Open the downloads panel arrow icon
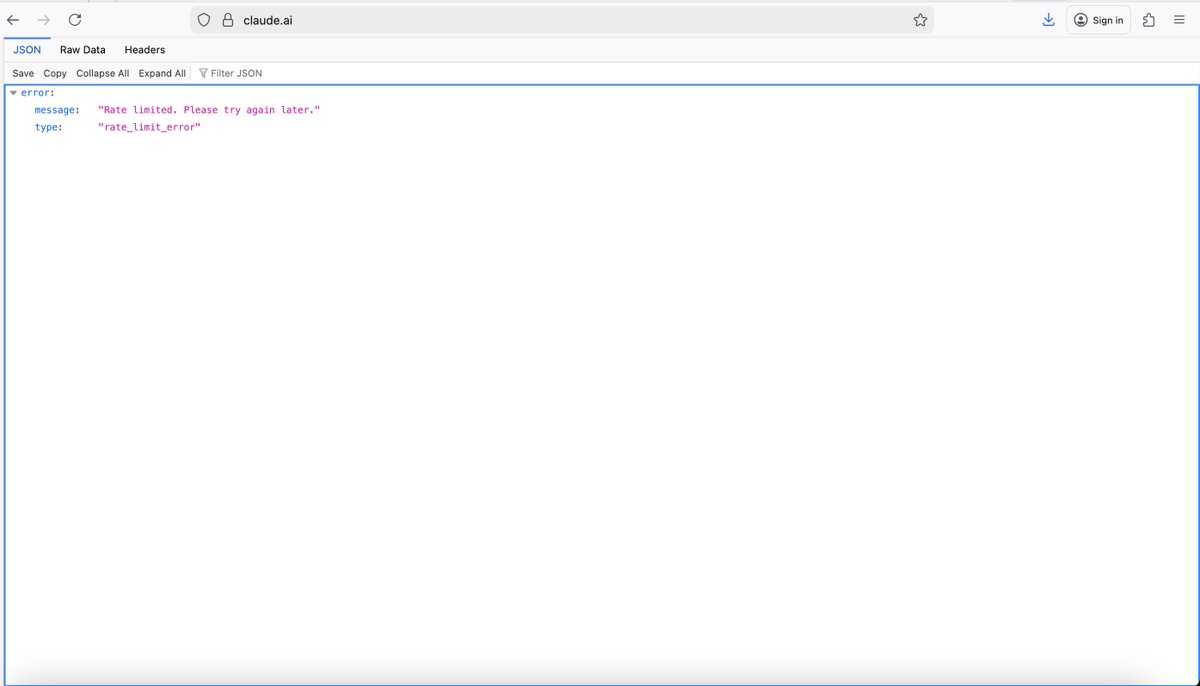Image resolution: width=1200 pixels, height=686 pixels. point(1048,20)
